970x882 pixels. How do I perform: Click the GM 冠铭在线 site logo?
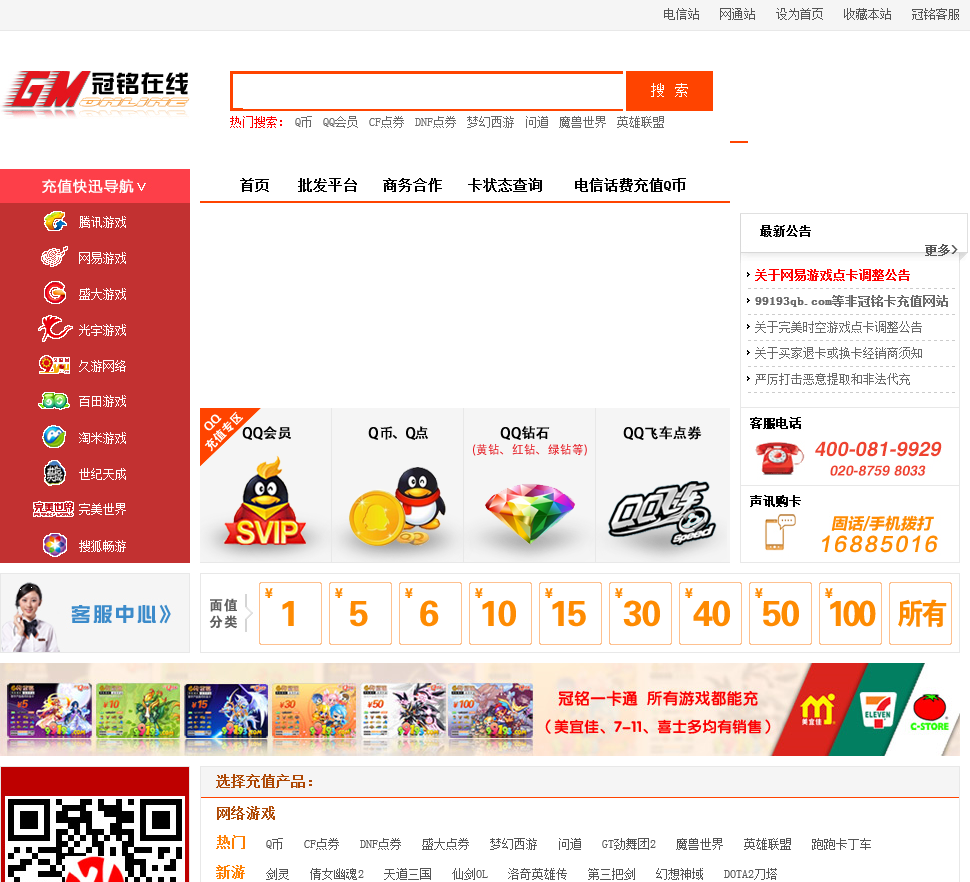click(x=96, y=93)
